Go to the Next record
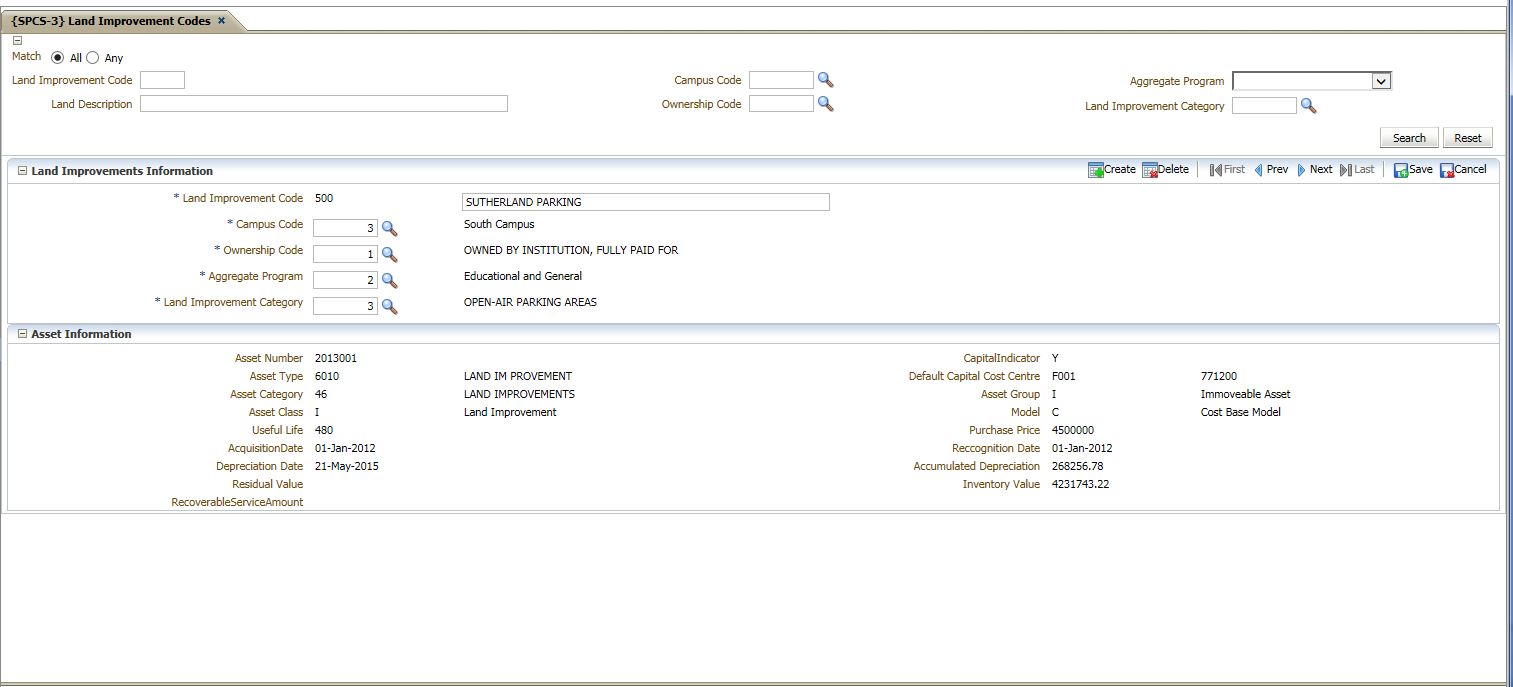The image size is (1513, 687). click(1314, 170)
